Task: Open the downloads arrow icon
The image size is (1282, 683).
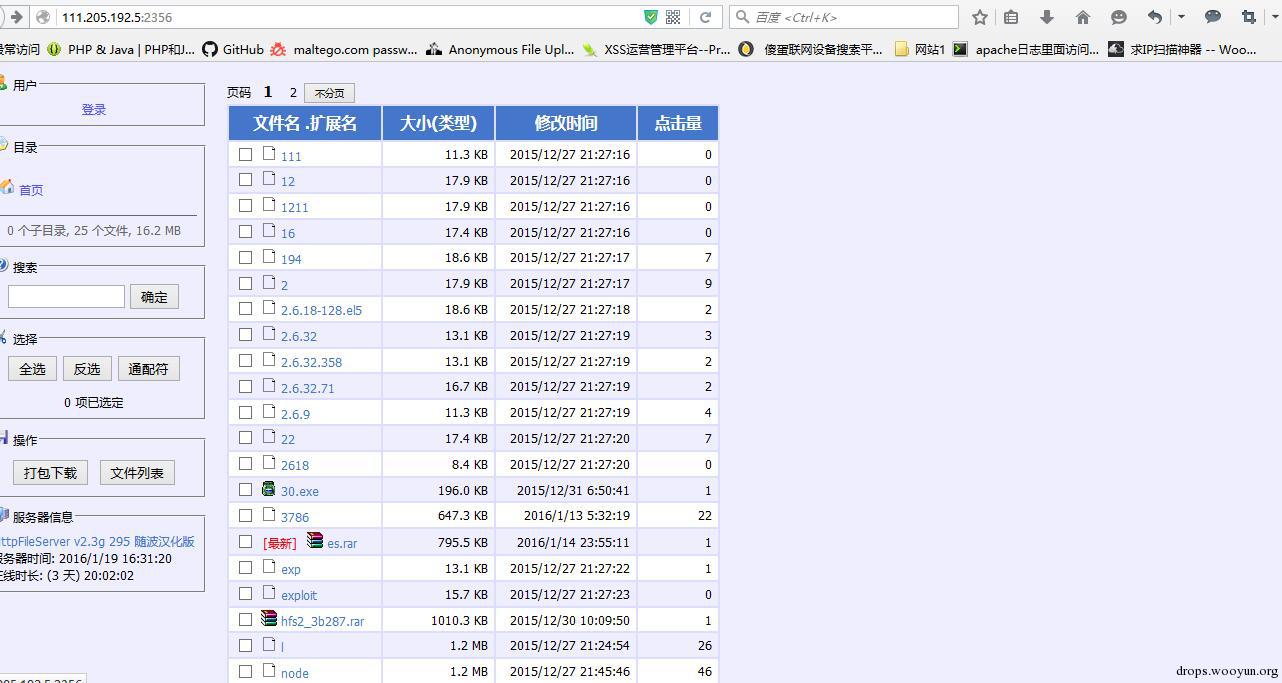Action: pos(1047,17)
